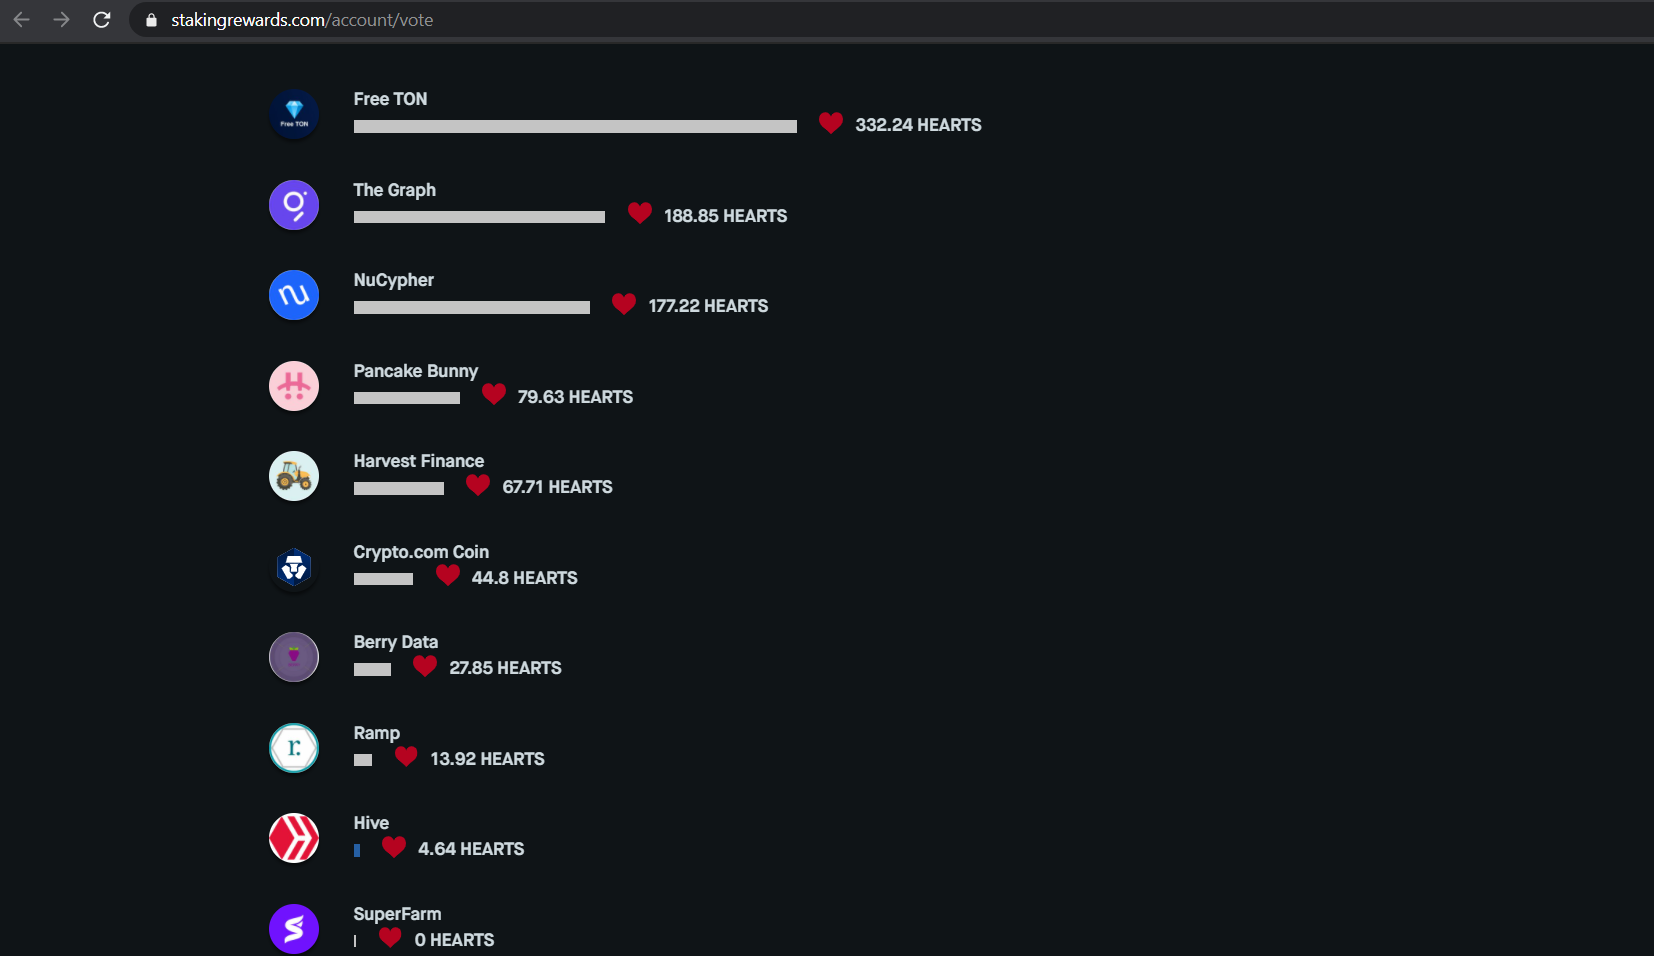Click the heart next to 13.92 HEARTS

[x=406, y=757]
